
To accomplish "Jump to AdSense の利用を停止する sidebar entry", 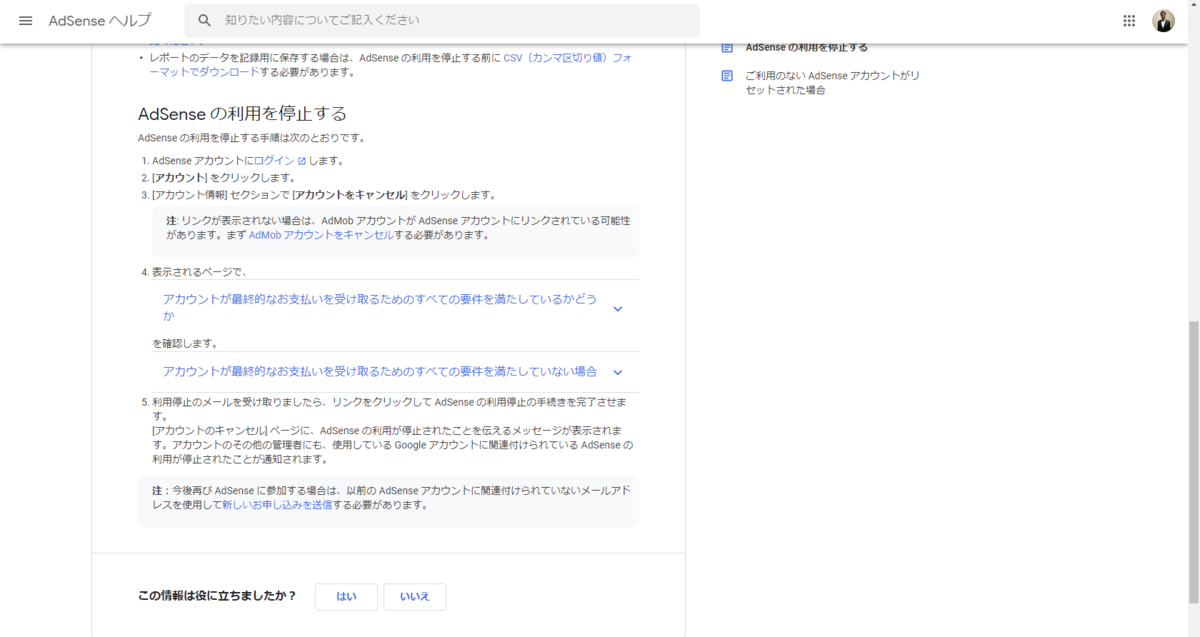I will [806, 47].
